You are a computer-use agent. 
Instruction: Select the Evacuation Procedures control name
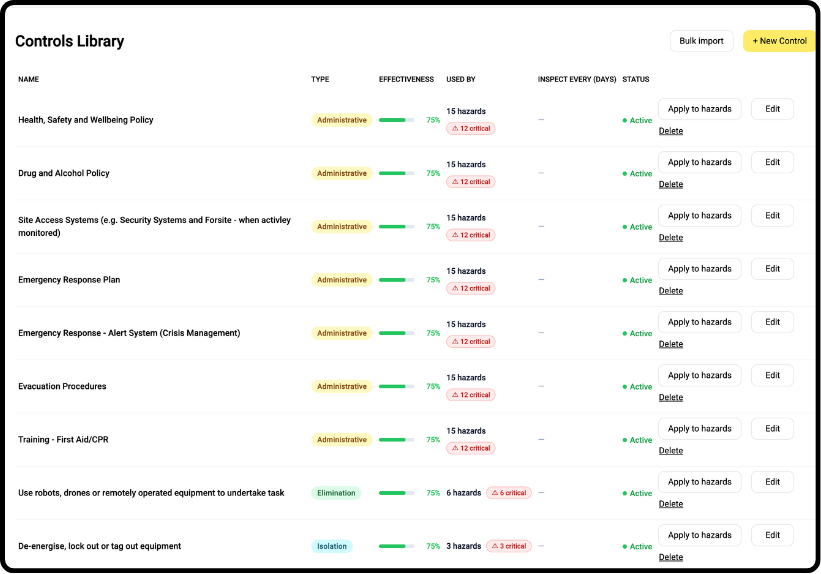[62, 387]
